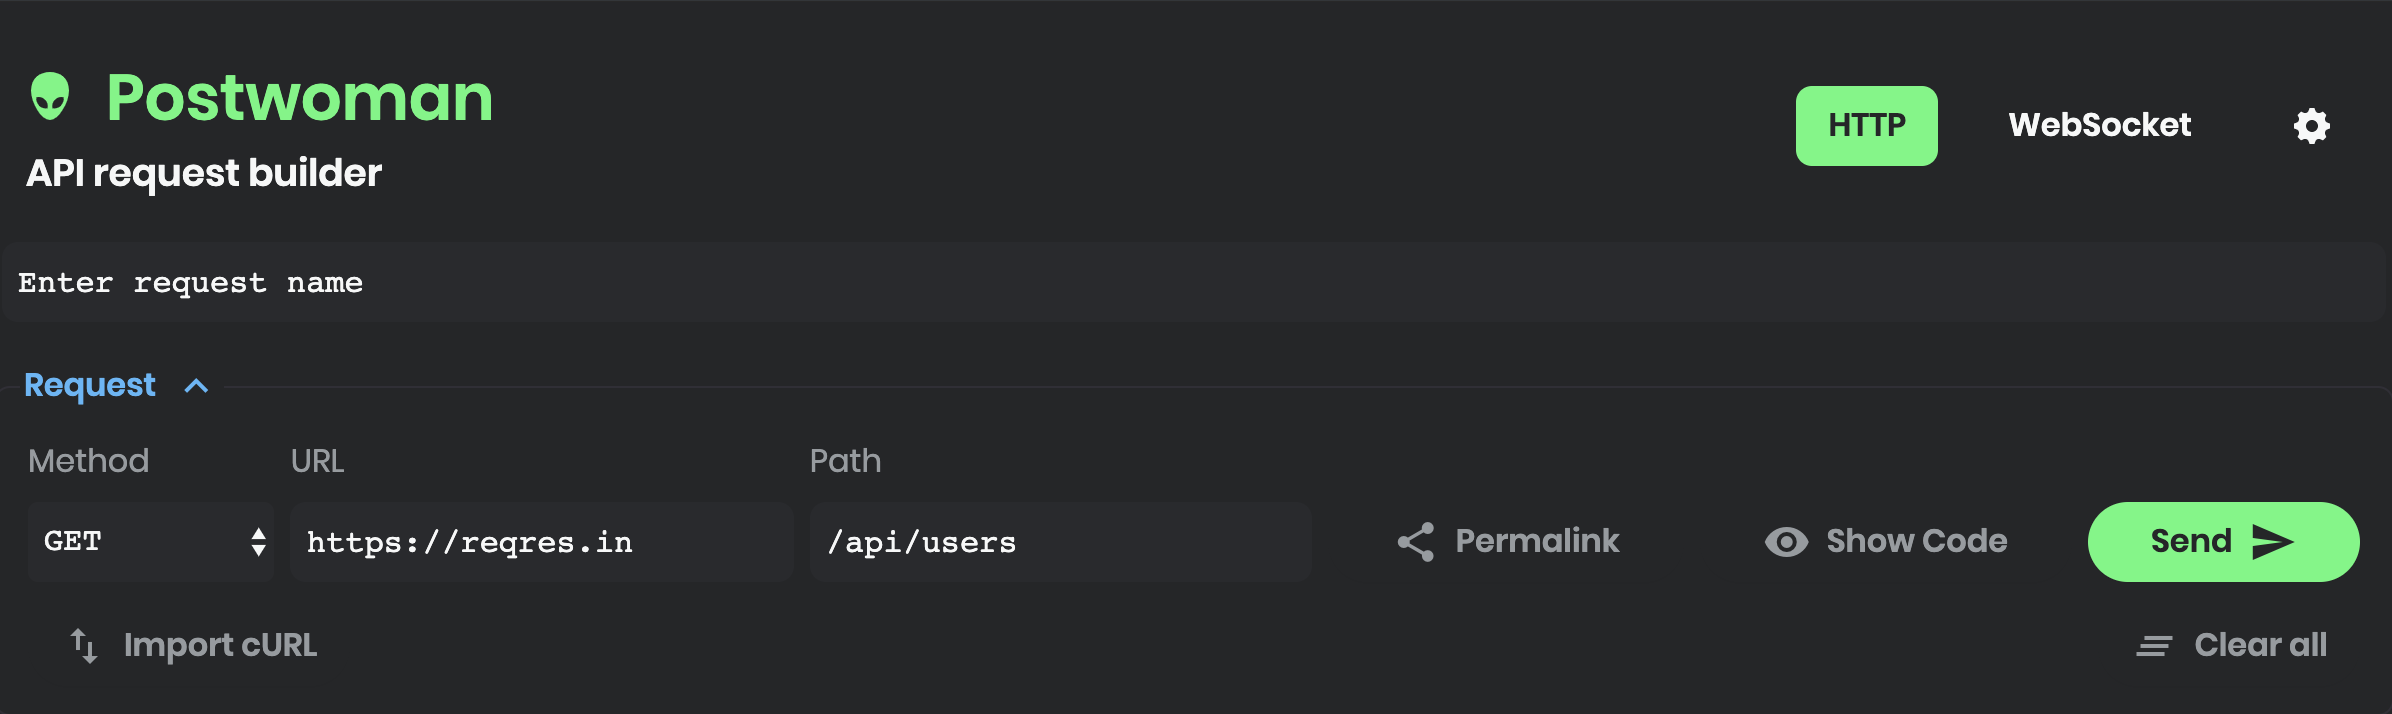
Task: Click the Clear all link
Action: pyautogui.click(x=2262, y=645)
